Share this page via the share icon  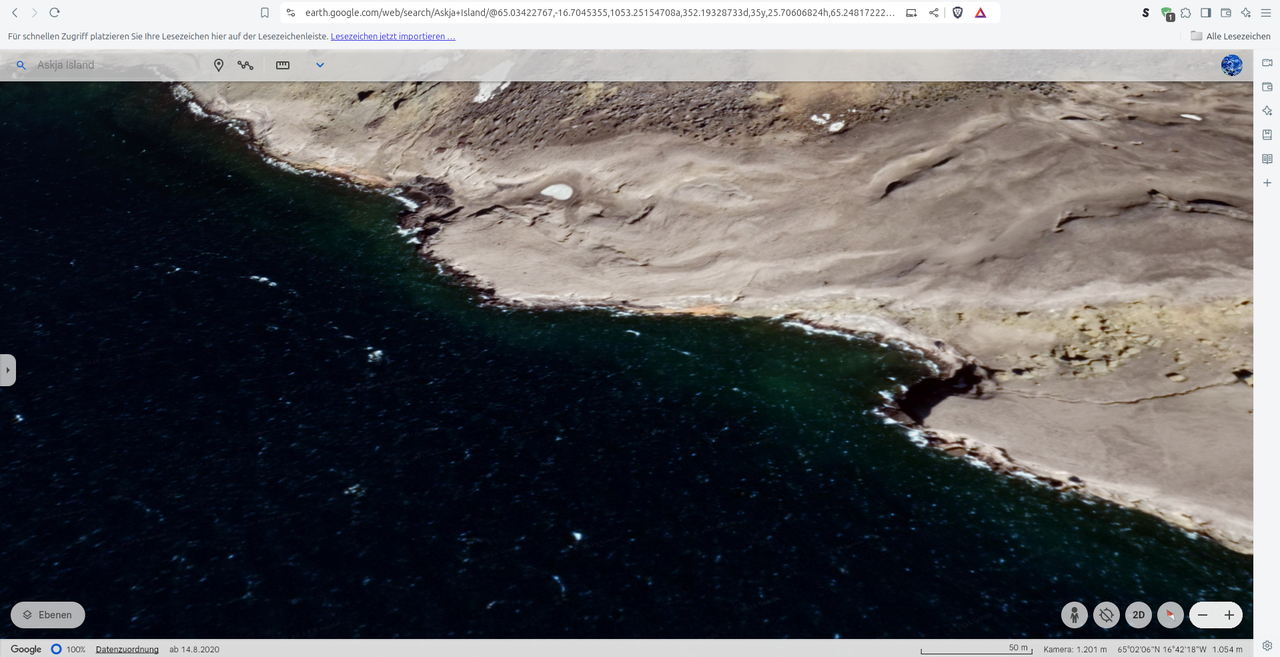(934, 13)
